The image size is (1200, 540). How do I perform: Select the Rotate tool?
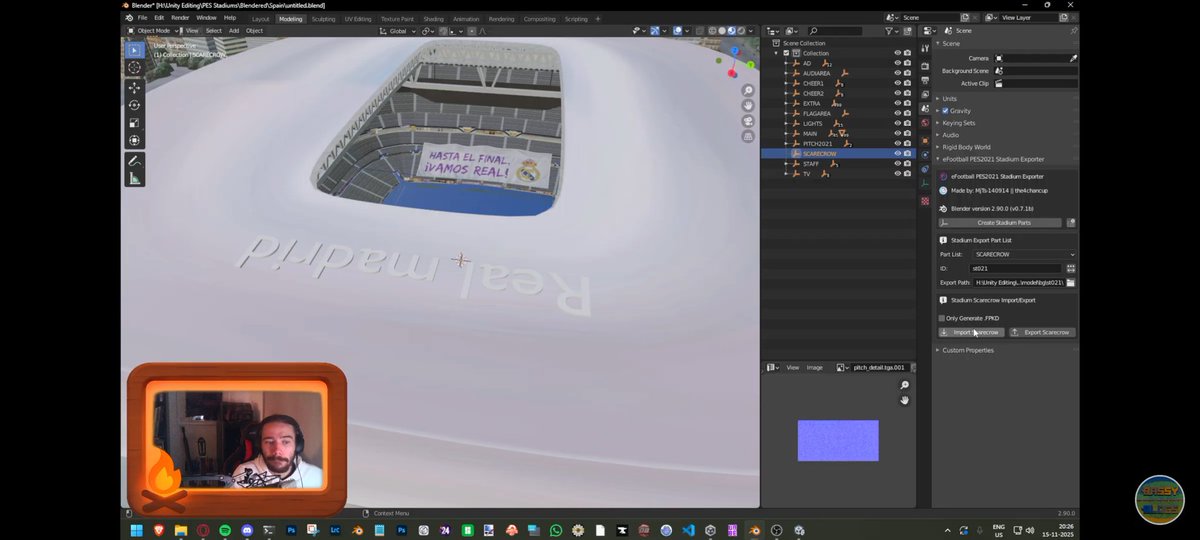[134, 105]
